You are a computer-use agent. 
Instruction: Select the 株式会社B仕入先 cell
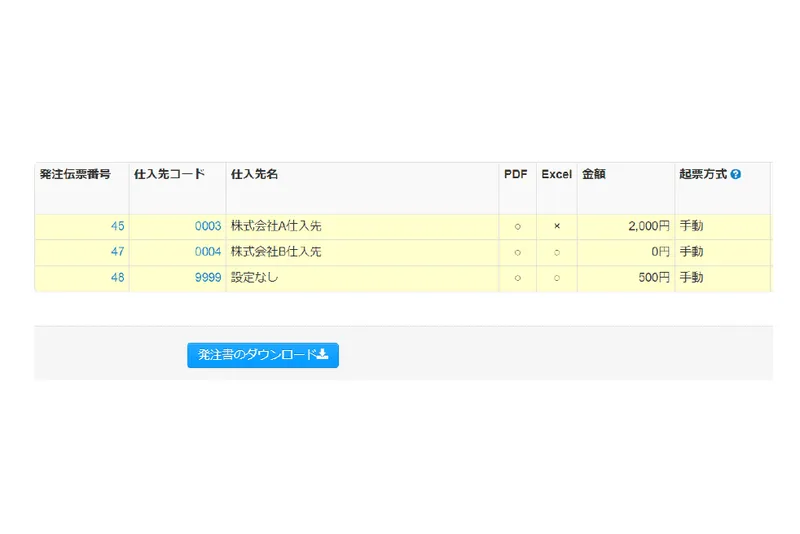point(362,252)
